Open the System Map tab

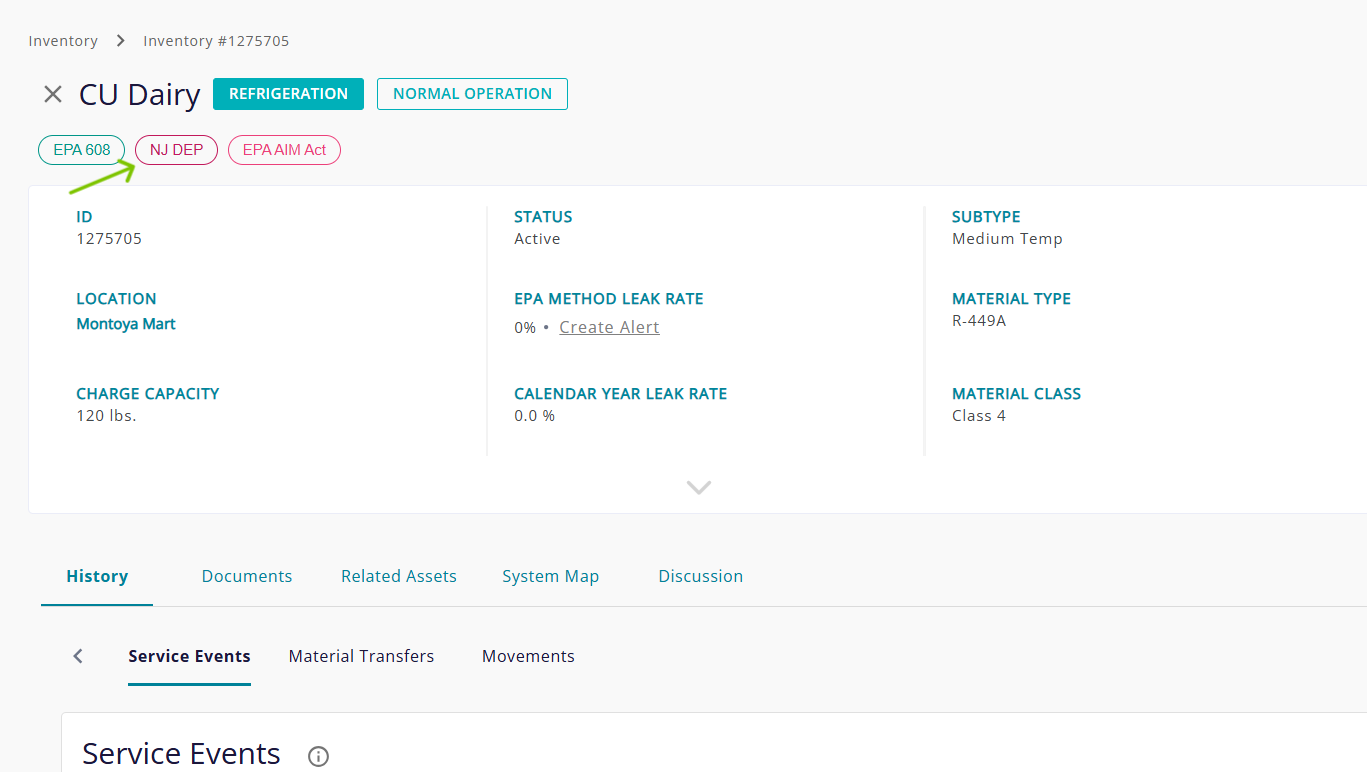point(550,576)
